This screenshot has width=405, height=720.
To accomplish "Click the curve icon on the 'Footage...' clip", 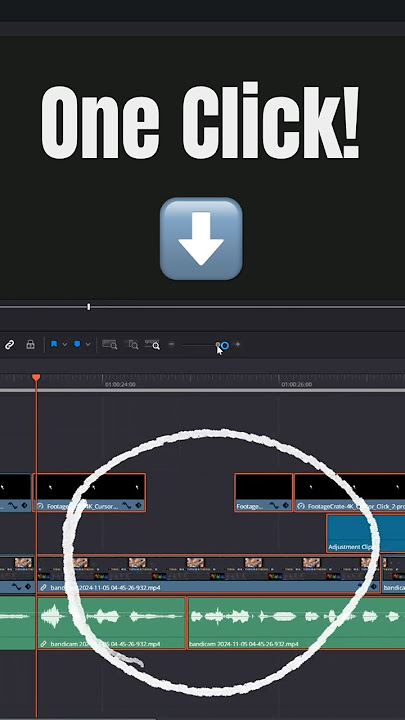I will click(x=274, y=506).
